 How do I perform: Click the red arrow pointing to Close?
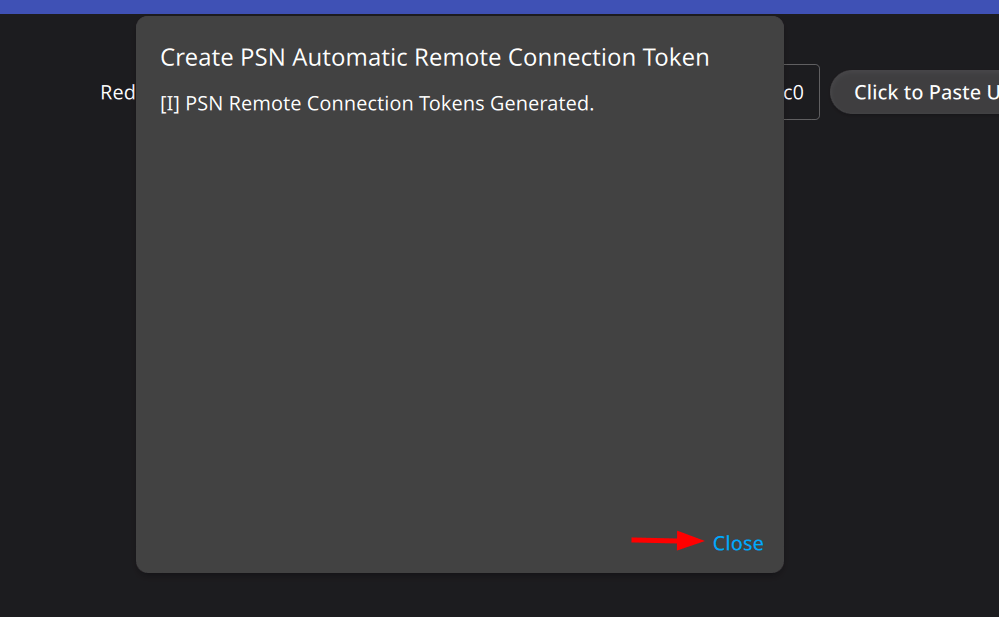pos(667,541)
